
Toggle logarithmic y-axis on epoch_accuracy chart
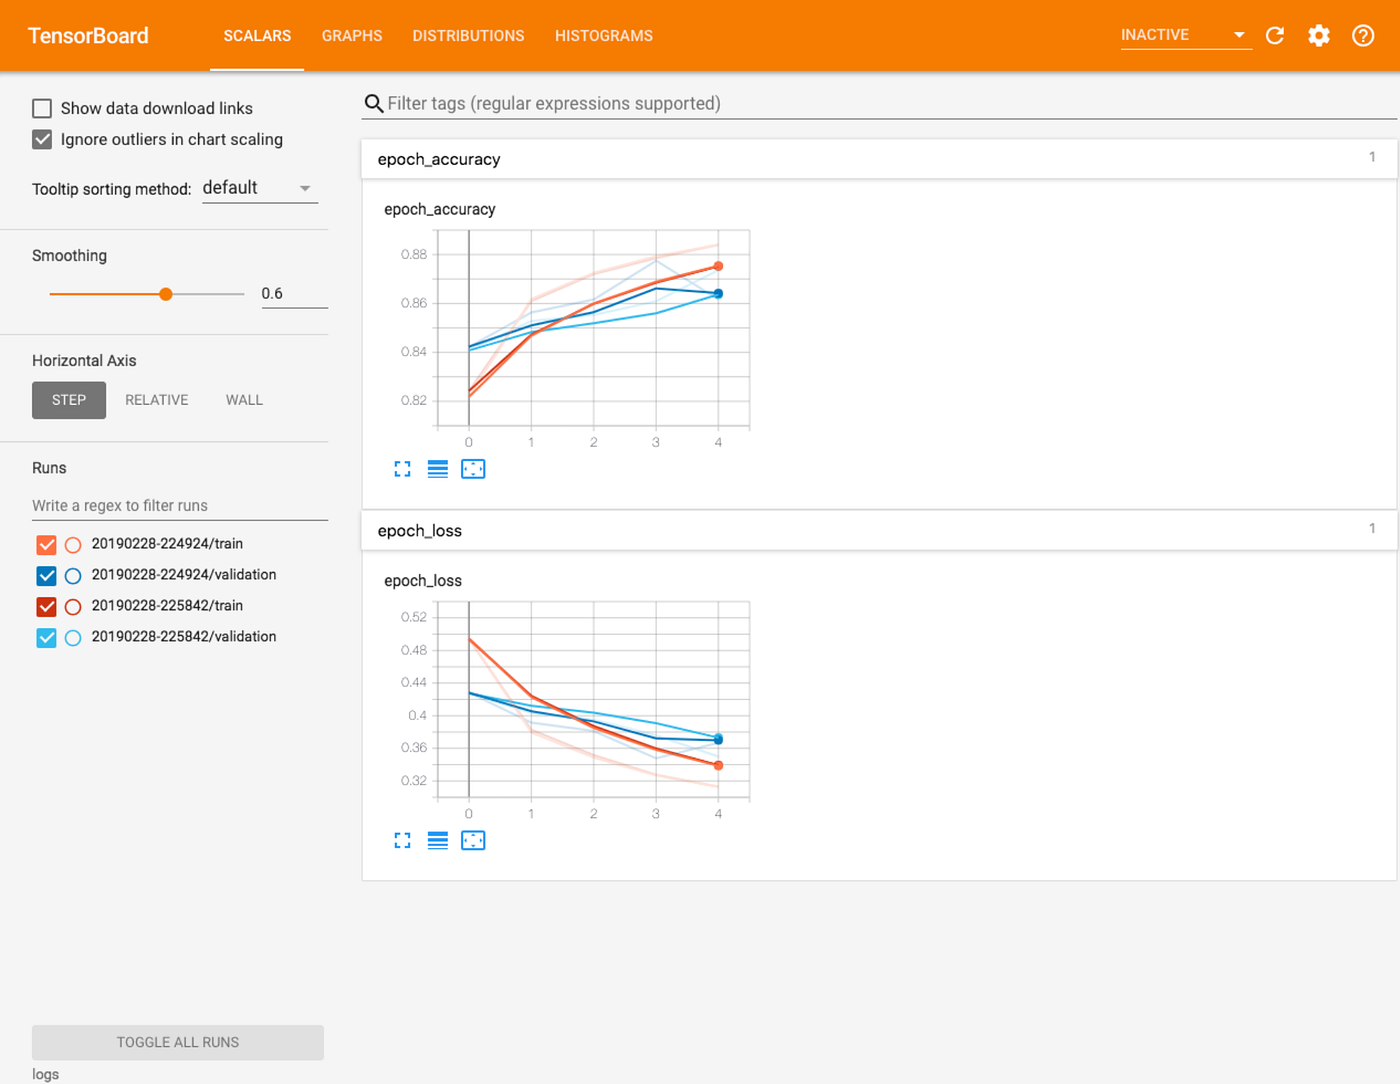pos(437,468)
